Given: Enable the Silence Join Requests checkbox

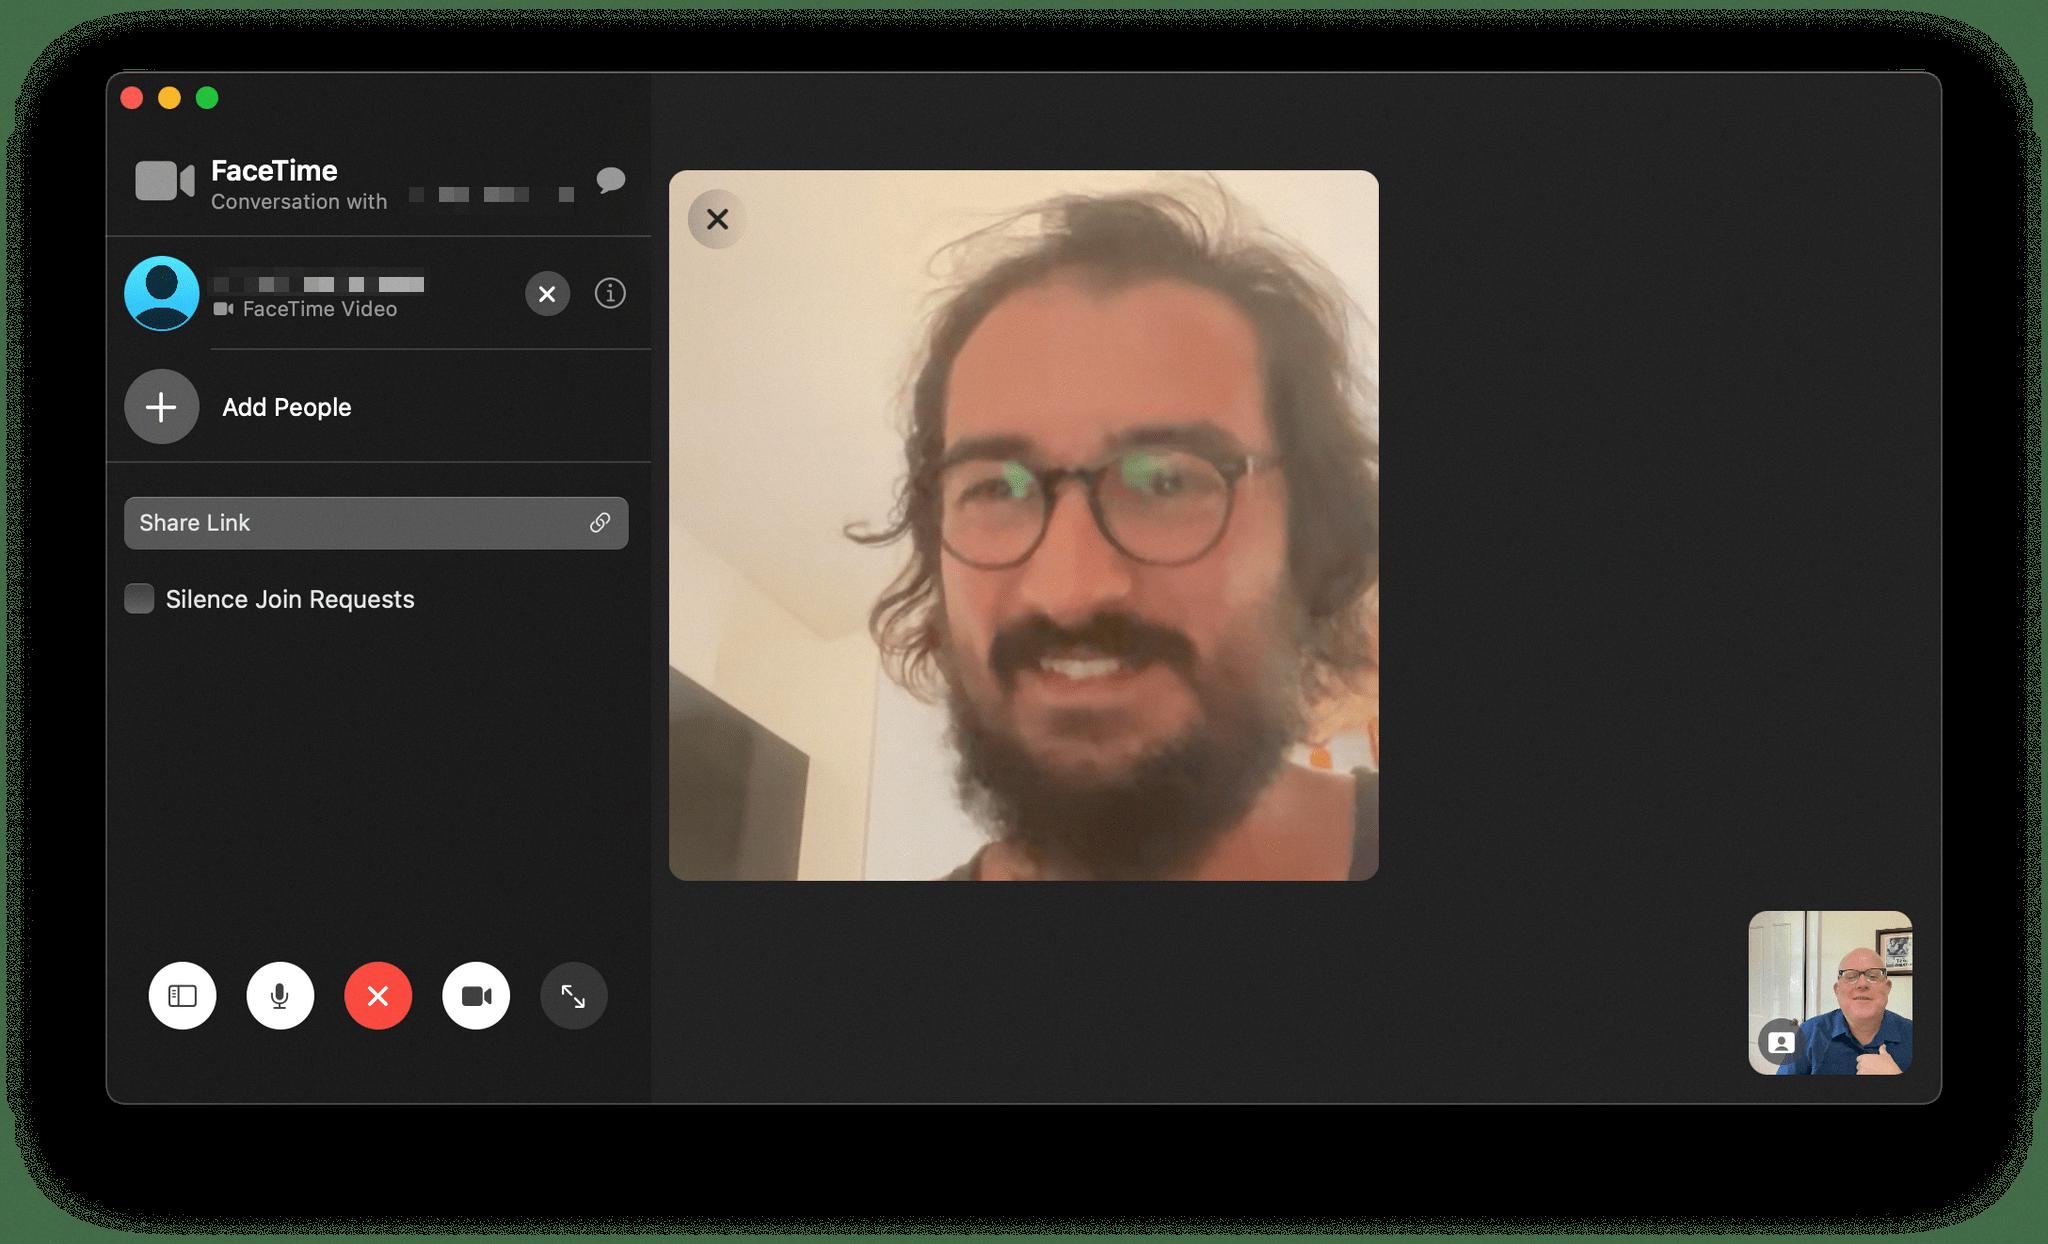Looking at the screenshot, I should (x=139, y=599).
